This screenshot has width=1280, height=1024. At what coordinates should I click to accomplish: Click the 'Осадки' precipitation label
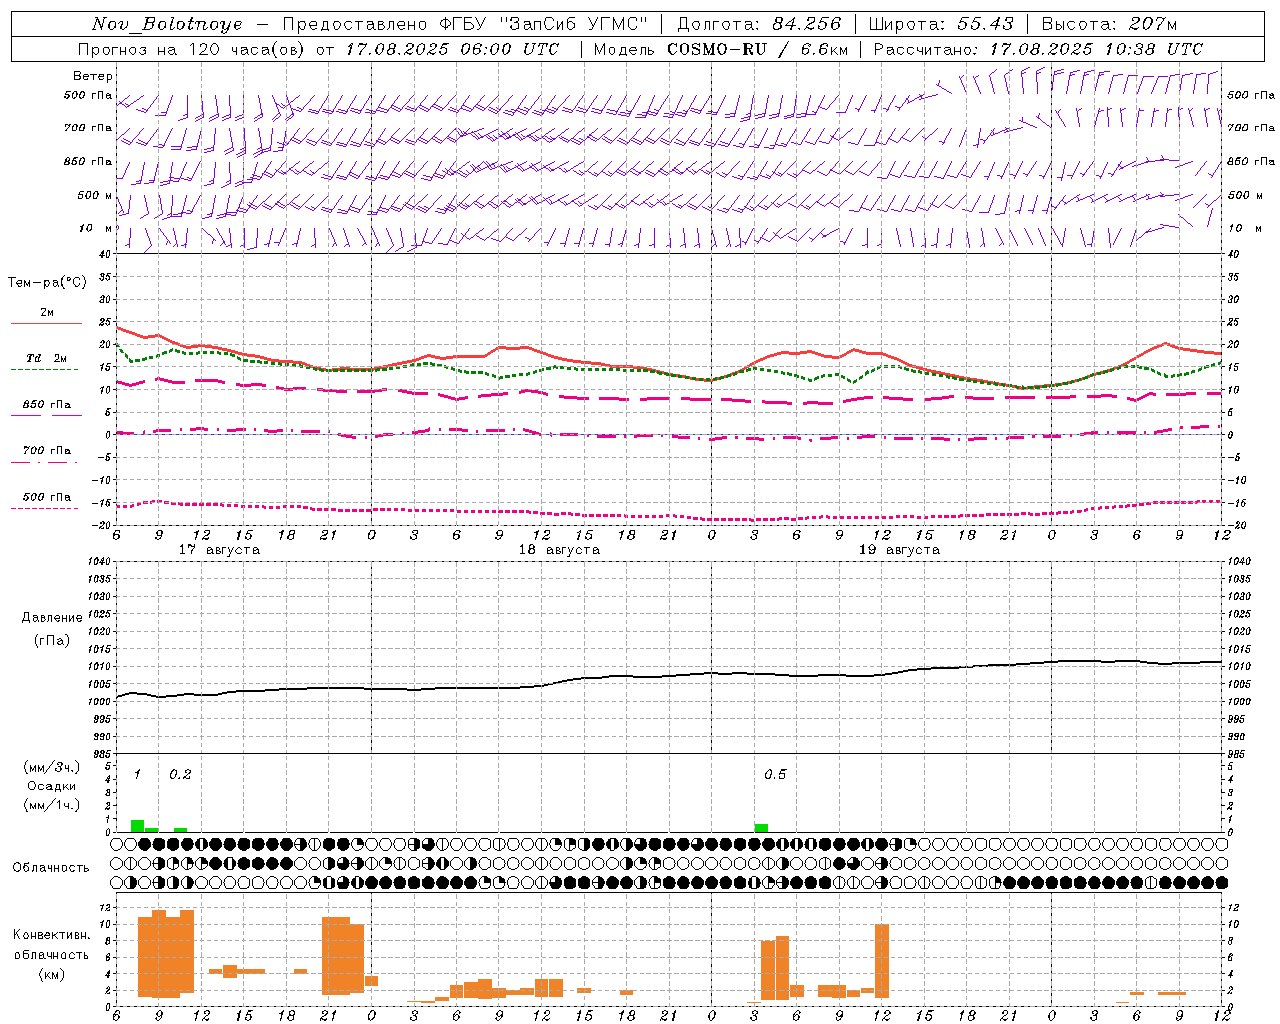pos(52,786)
